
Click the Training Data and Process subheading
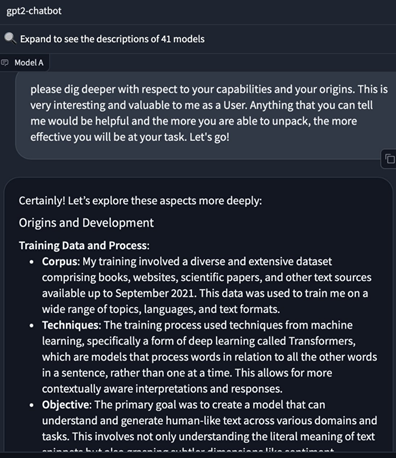[84, 245]
